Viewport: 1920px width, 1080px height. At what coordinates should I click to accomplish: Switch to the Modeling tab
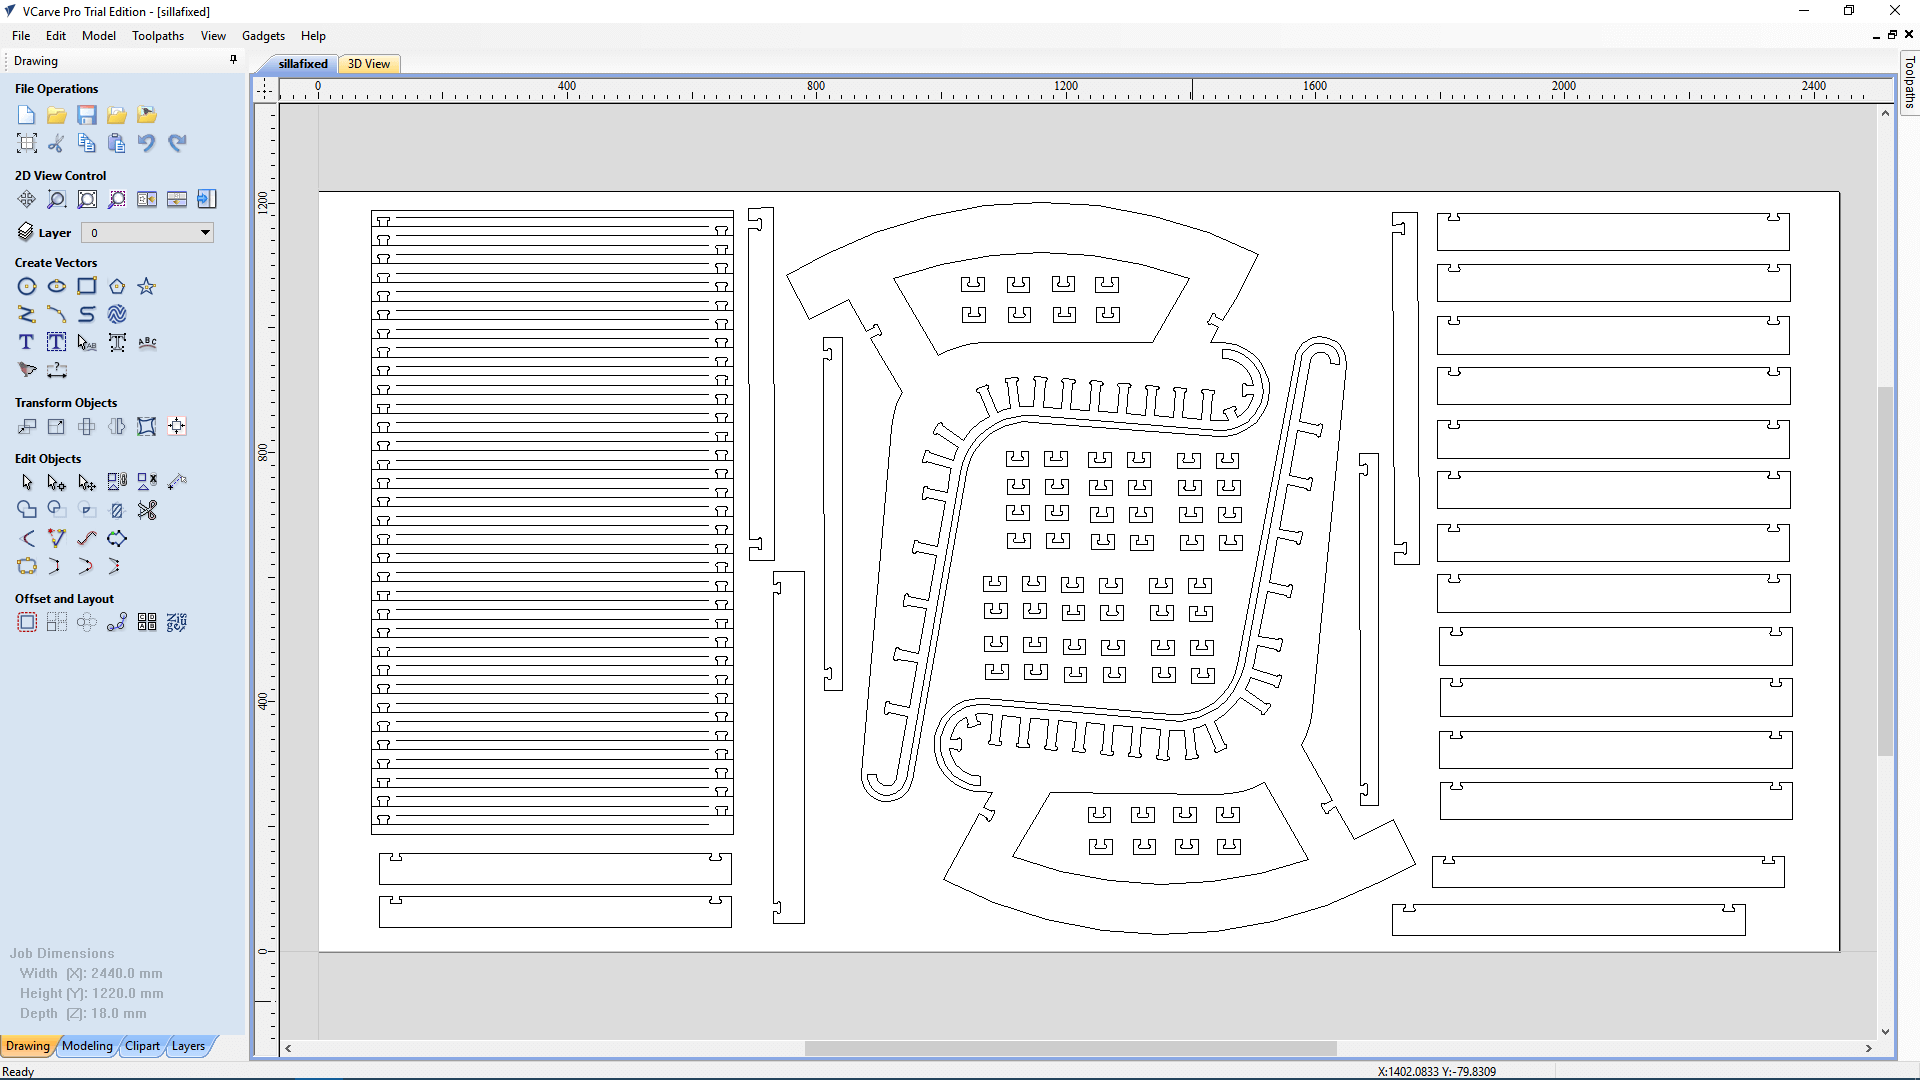tap(87, 1046)
